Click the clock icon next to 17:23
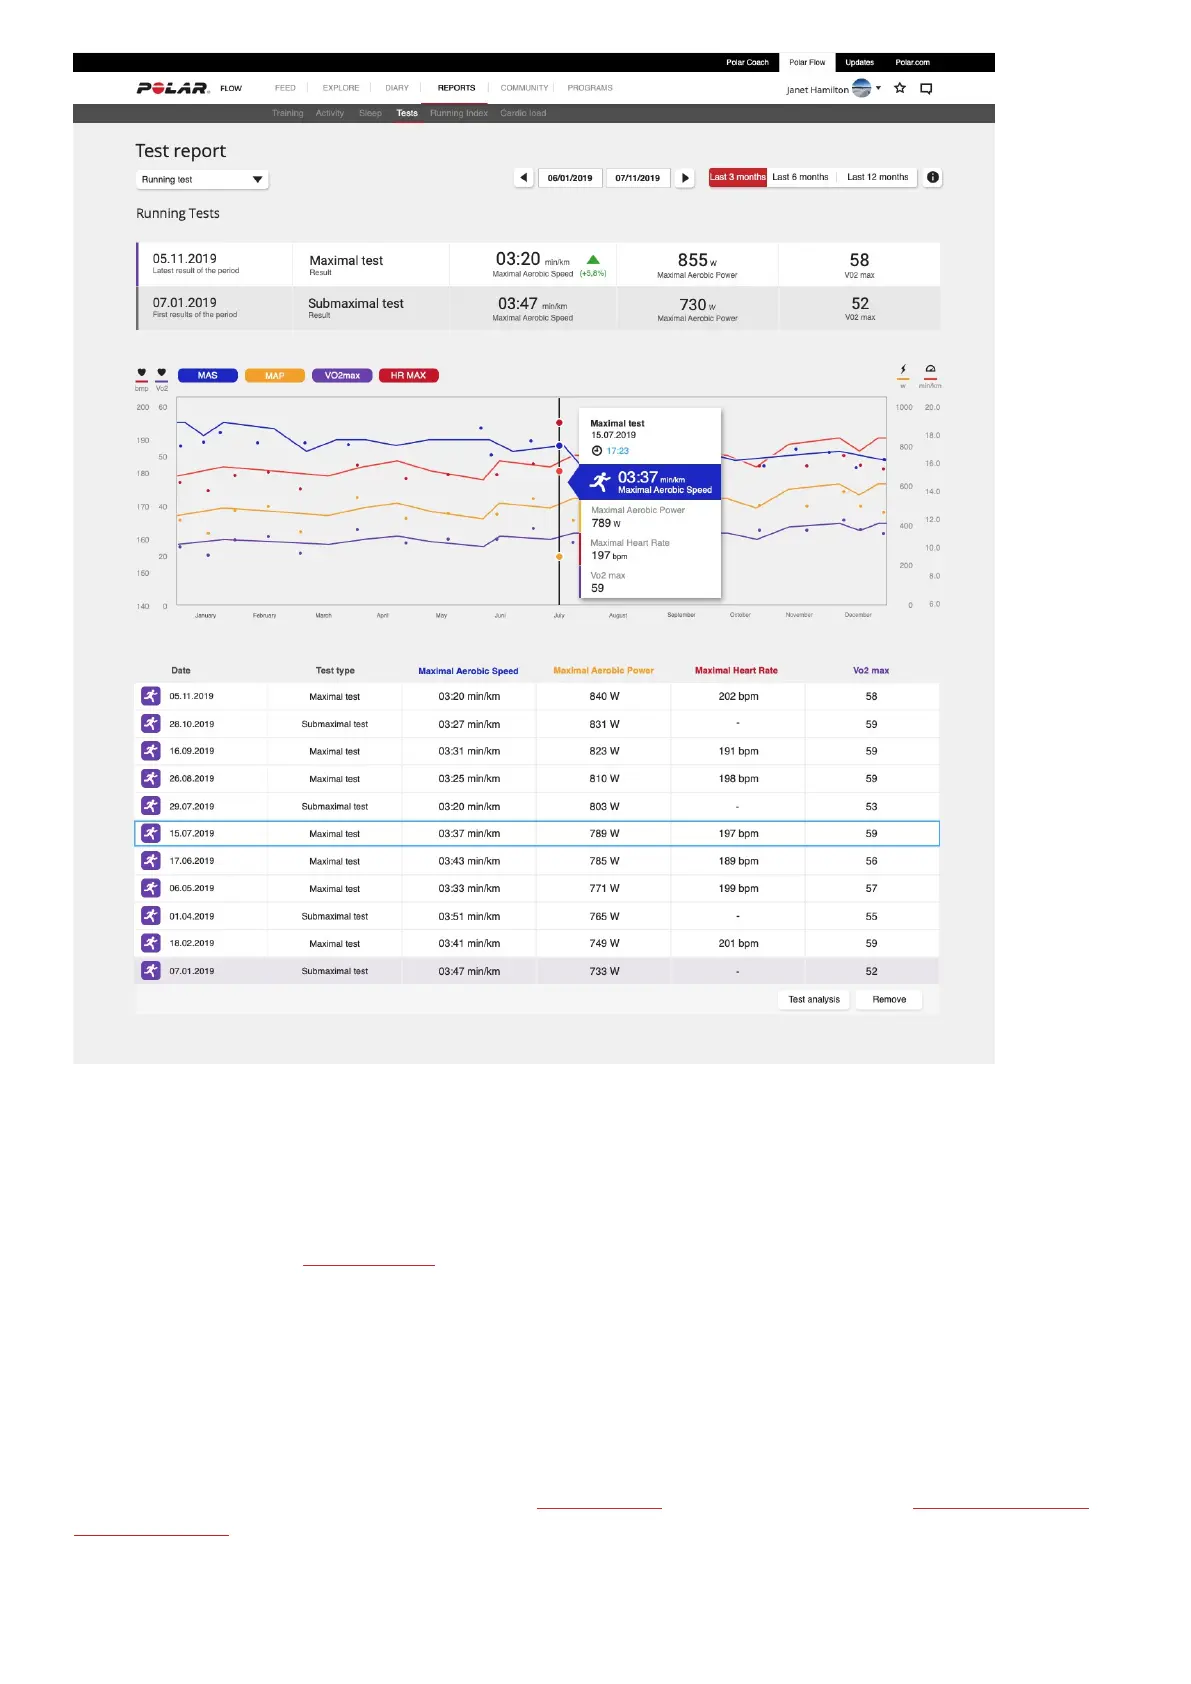The image size is (1191, 1684). click(x=597, y=451)
